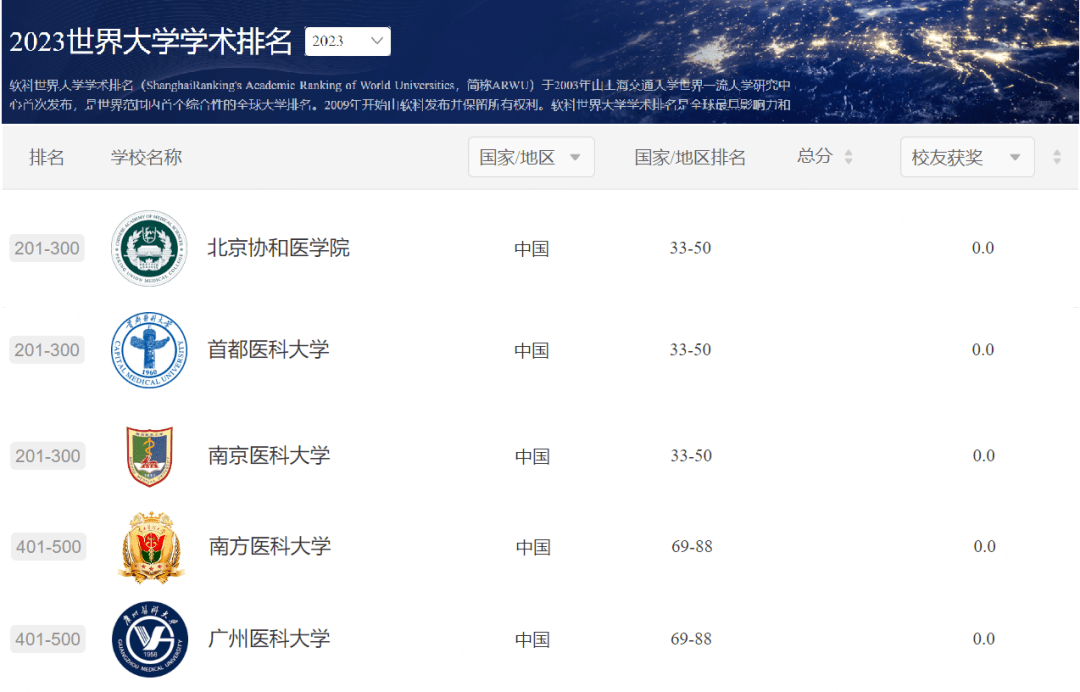Image resolution: width=1080 pixels, height=692 pixels.
Task: Open the 南方医科大学 school page
Action: 270,547
